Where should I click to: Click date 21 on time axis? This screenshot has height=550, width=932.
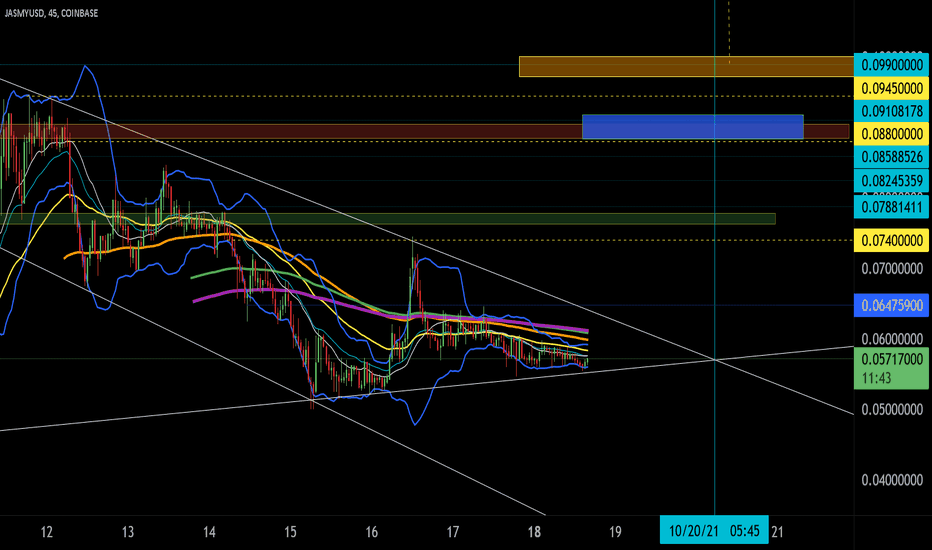[x=777, y=532]
